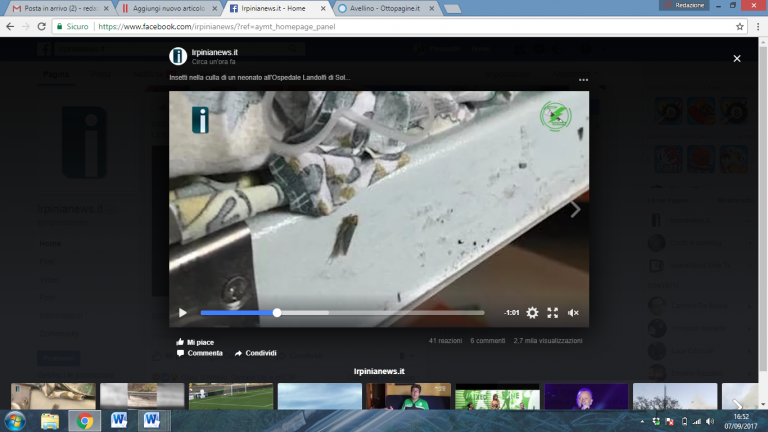This screenshot has height=432, width=768.
Task: Play the video in the viewer
Action: pyautogui.click(x=183, y=312)
